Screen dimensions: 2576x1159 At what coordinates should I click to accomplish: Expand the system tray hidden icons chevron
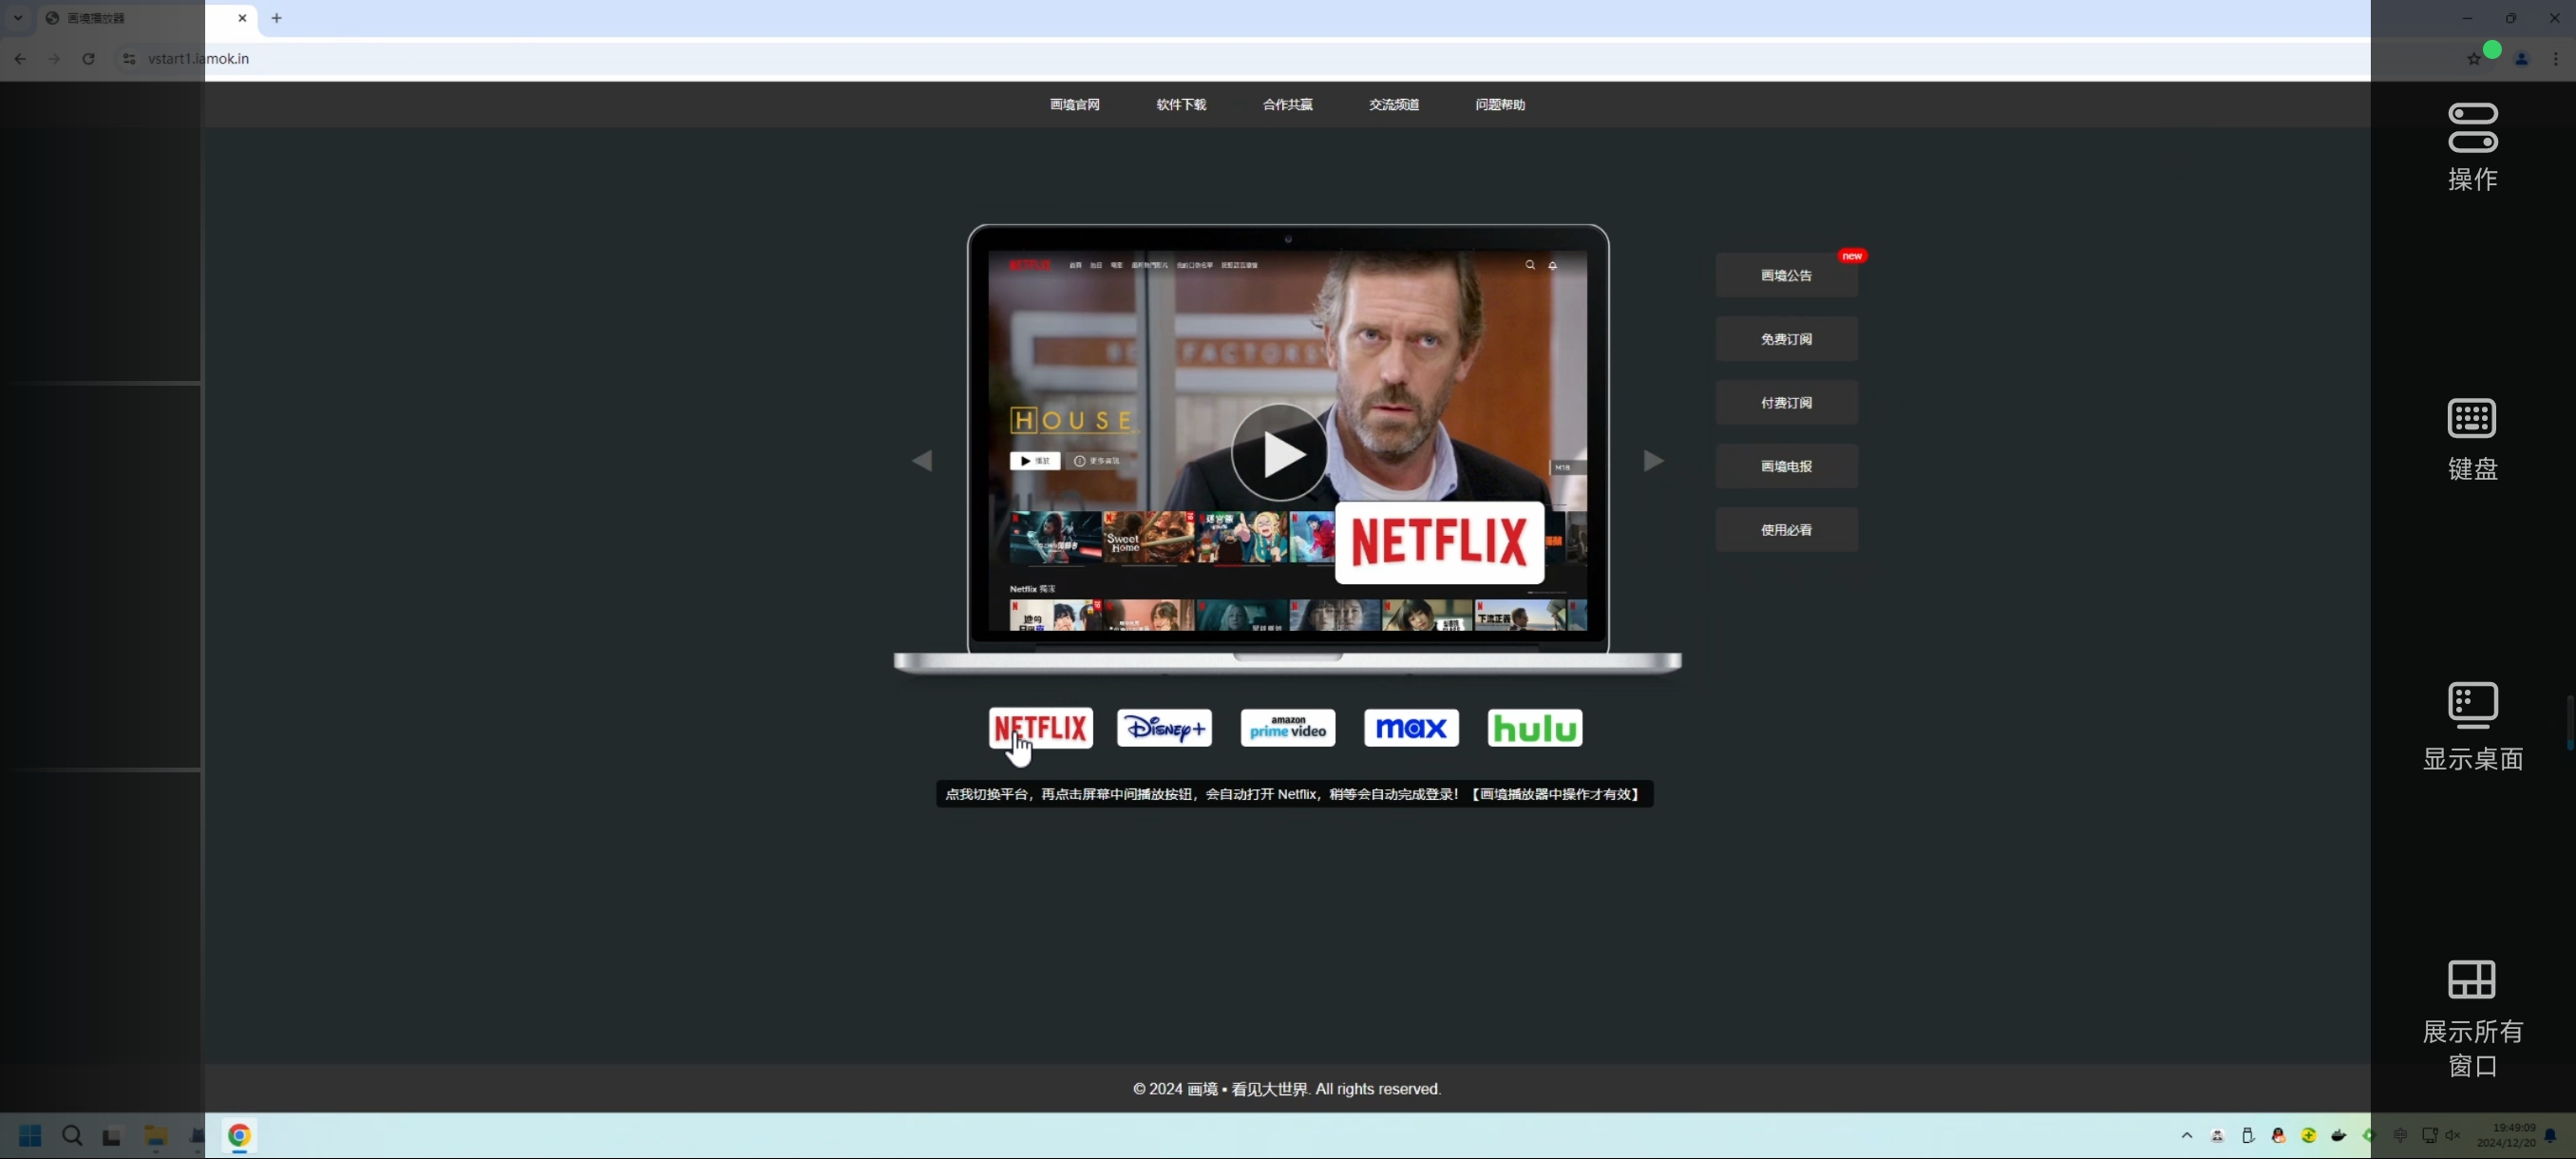pos(2187,1135)
